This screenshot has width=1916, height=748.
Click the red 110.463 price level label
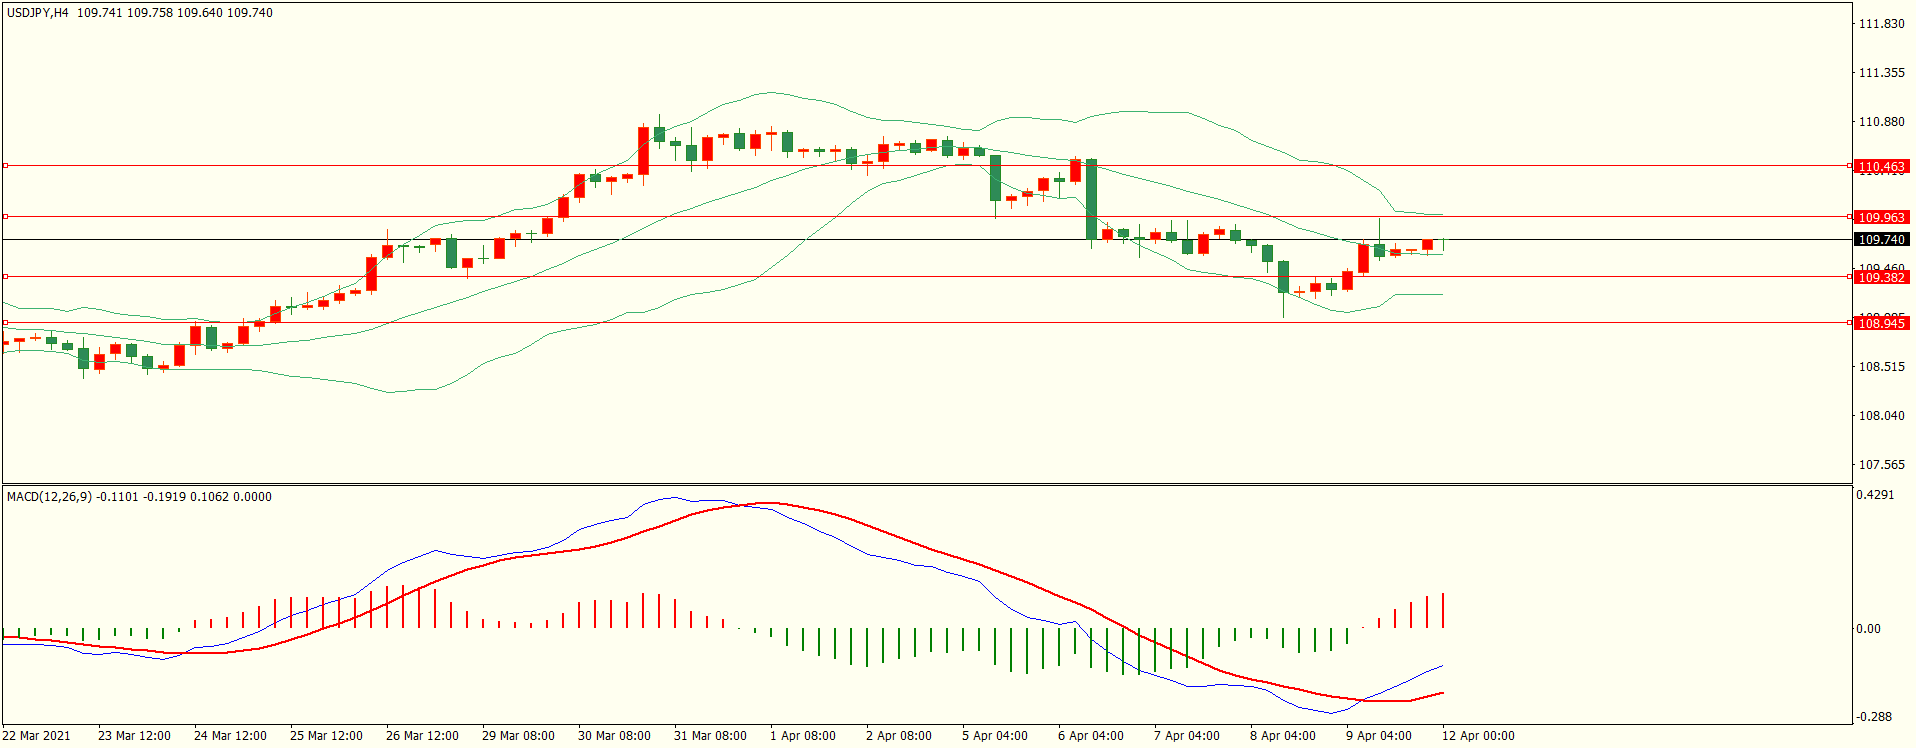(1880, 167)
